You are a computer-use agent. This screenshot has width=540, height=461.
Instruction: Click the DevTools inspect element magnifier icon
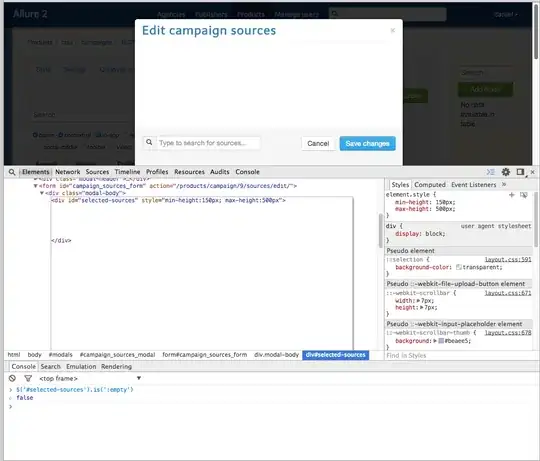point(12,172)
